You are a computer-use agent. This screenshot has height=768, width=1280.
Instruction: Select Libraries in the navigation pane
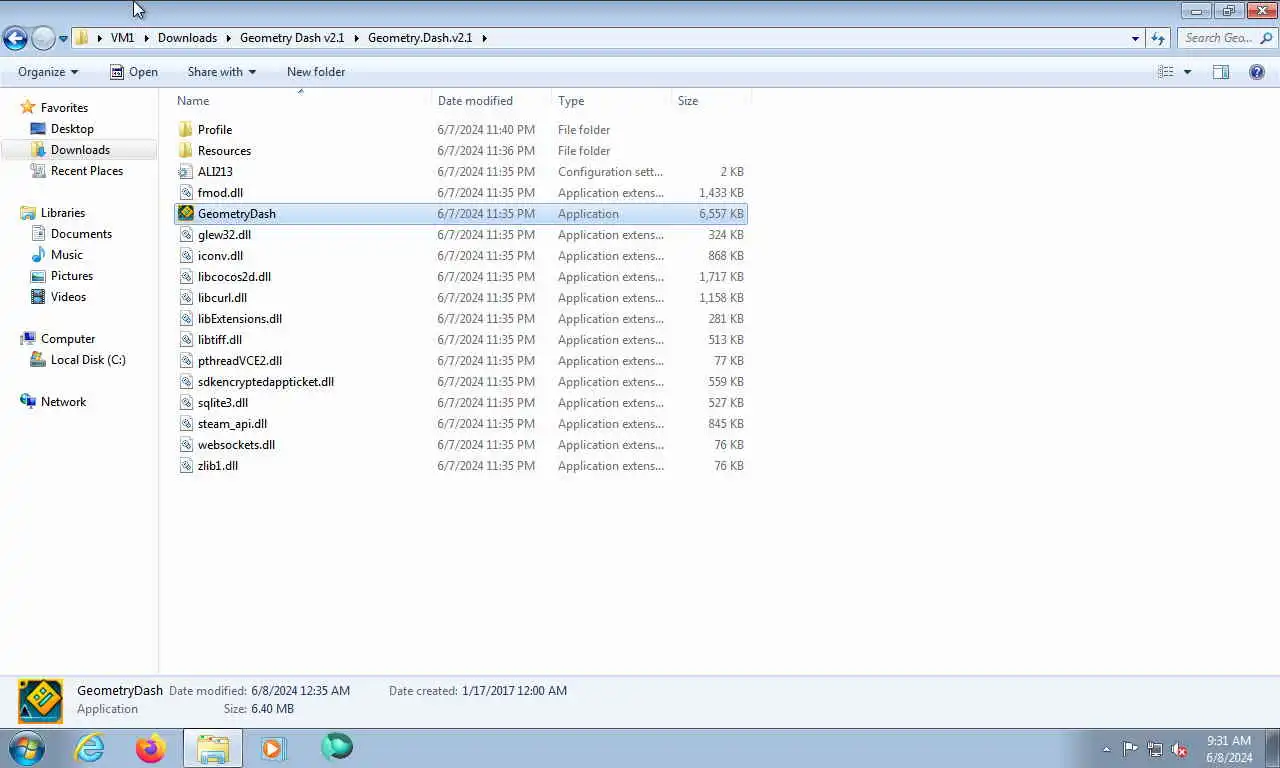point(63,213)
